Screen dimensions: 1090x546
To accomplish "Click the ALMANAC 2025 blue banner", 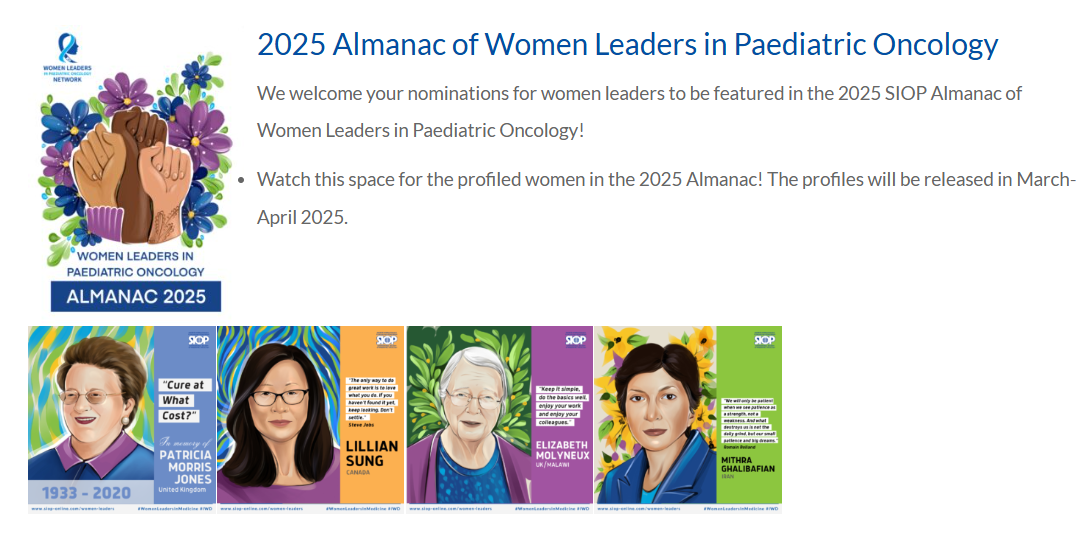I will (136, 296).
